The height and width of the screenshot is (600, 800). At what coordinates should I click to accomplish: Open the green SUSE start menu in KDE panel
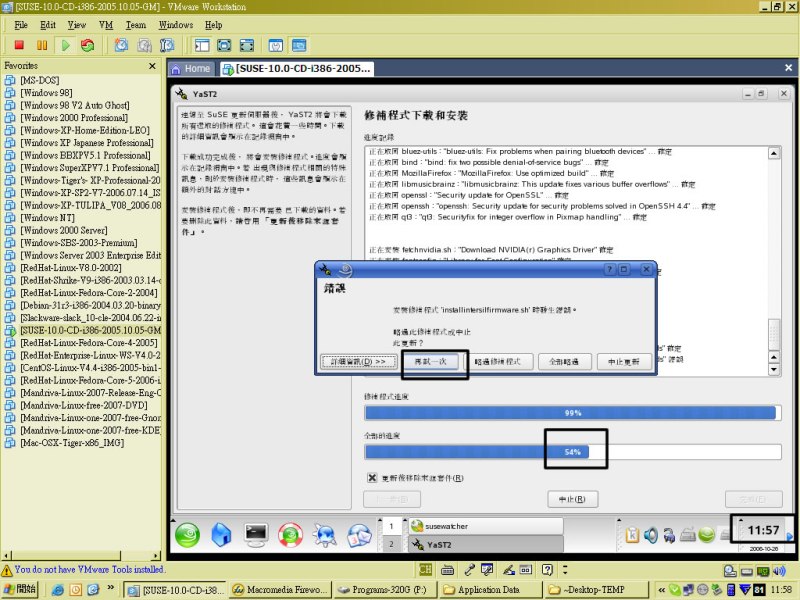tap(187, 535)
